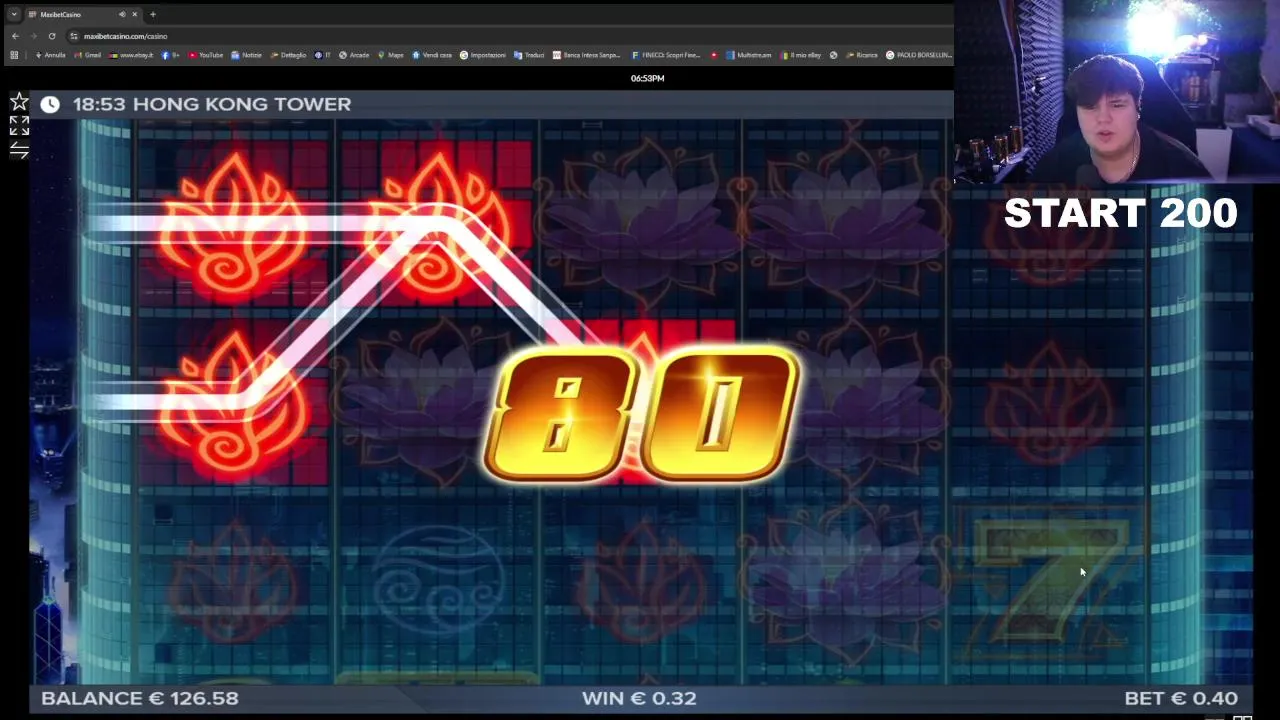Screen dimensions: 1280x720
Task: Open the Vendi casa bookmark
Action: (432, 55)
